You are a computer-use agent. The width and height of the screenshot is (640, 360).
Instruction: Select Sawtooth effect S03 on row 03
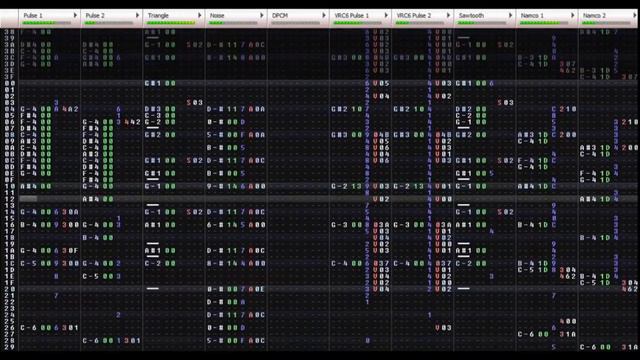click(x=505, y=102)
